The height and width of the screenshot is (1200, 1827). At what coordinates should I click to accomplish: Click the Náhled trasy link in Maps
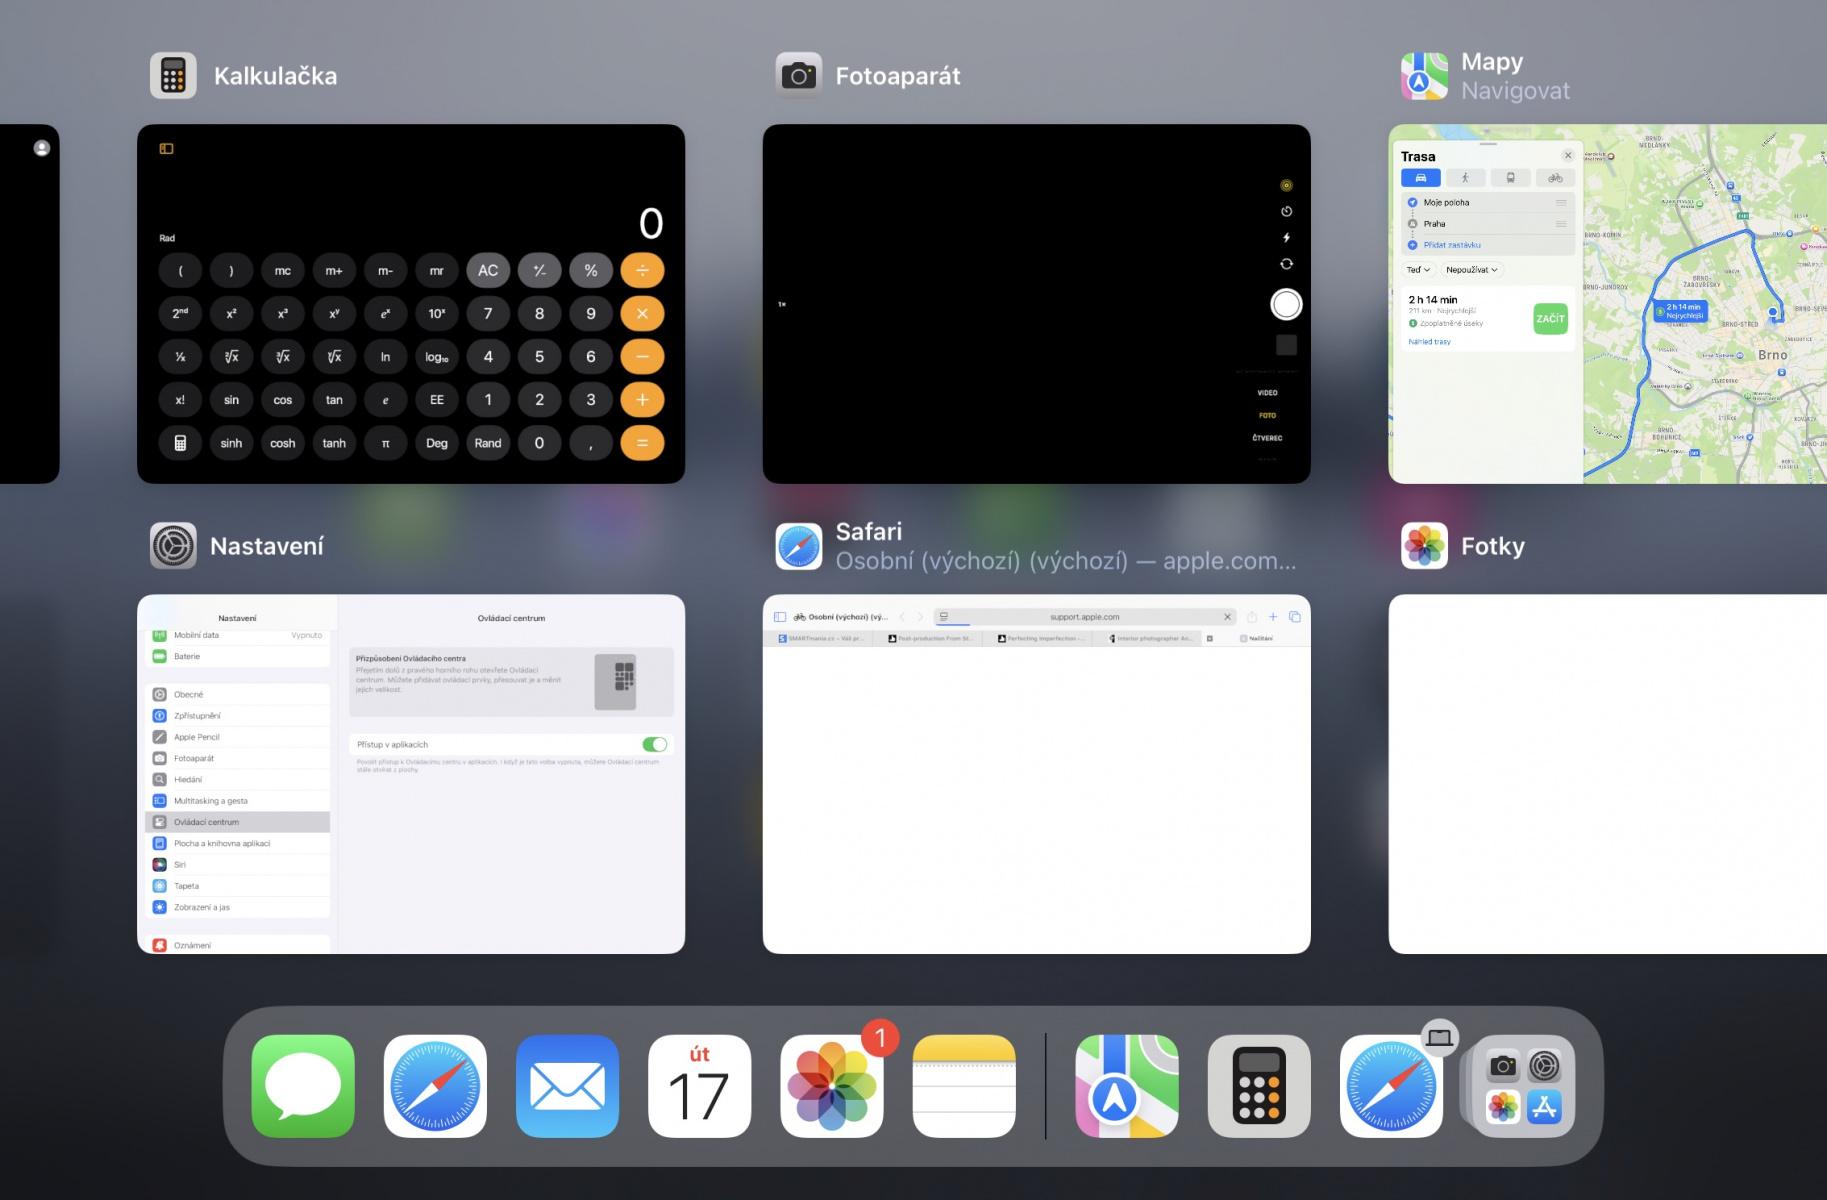tap(1430, 342)
